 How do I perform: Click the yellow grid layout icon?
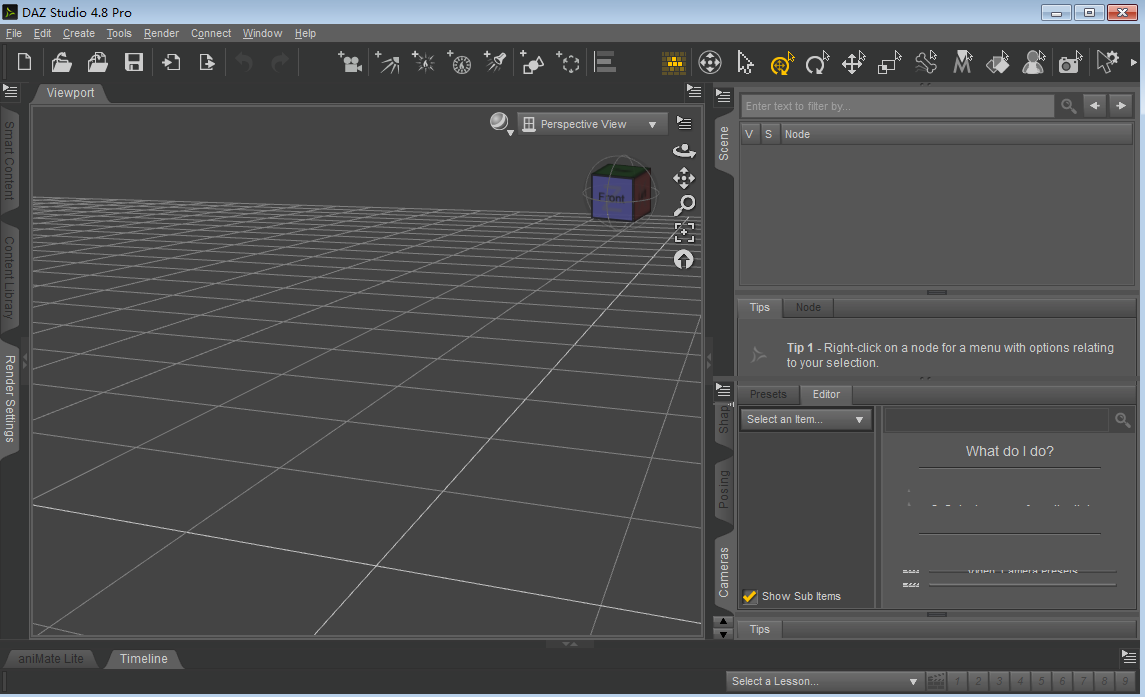tap(673, 63)
